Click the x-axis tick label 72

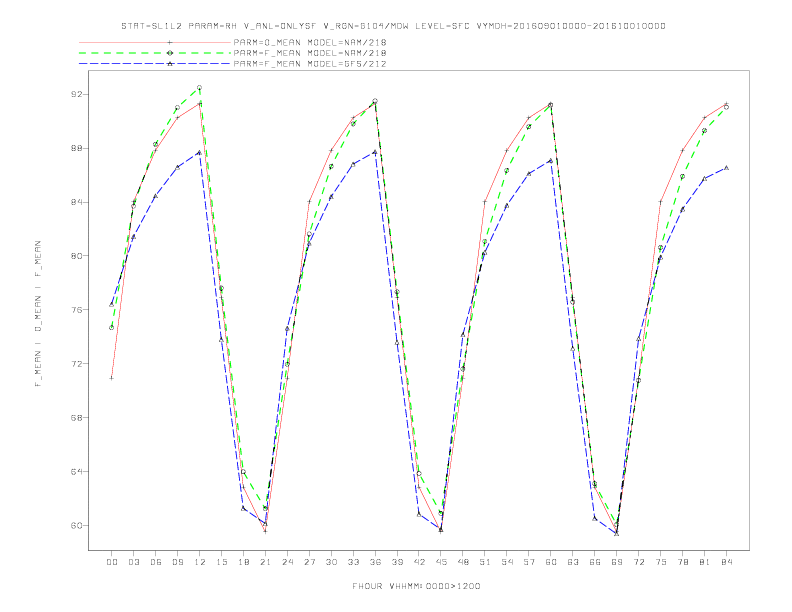tap(639, 562)
